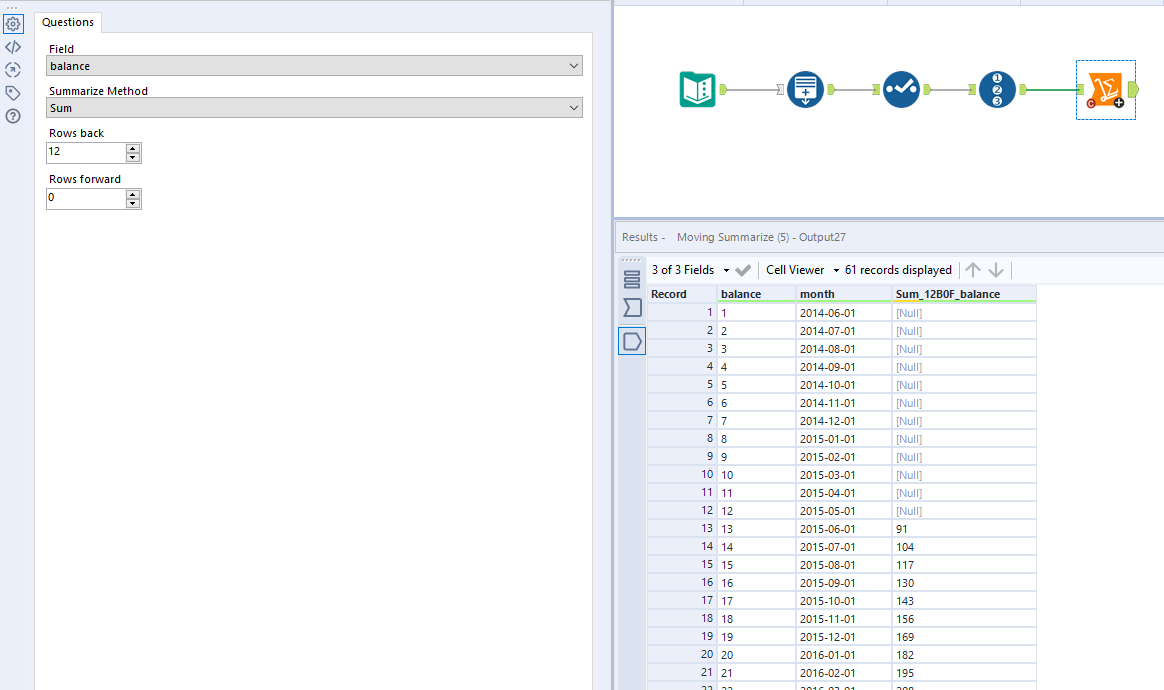Click the circular arrow icon in sidebar
Screen dimensions: 1164x690
[x=13, y=69]
